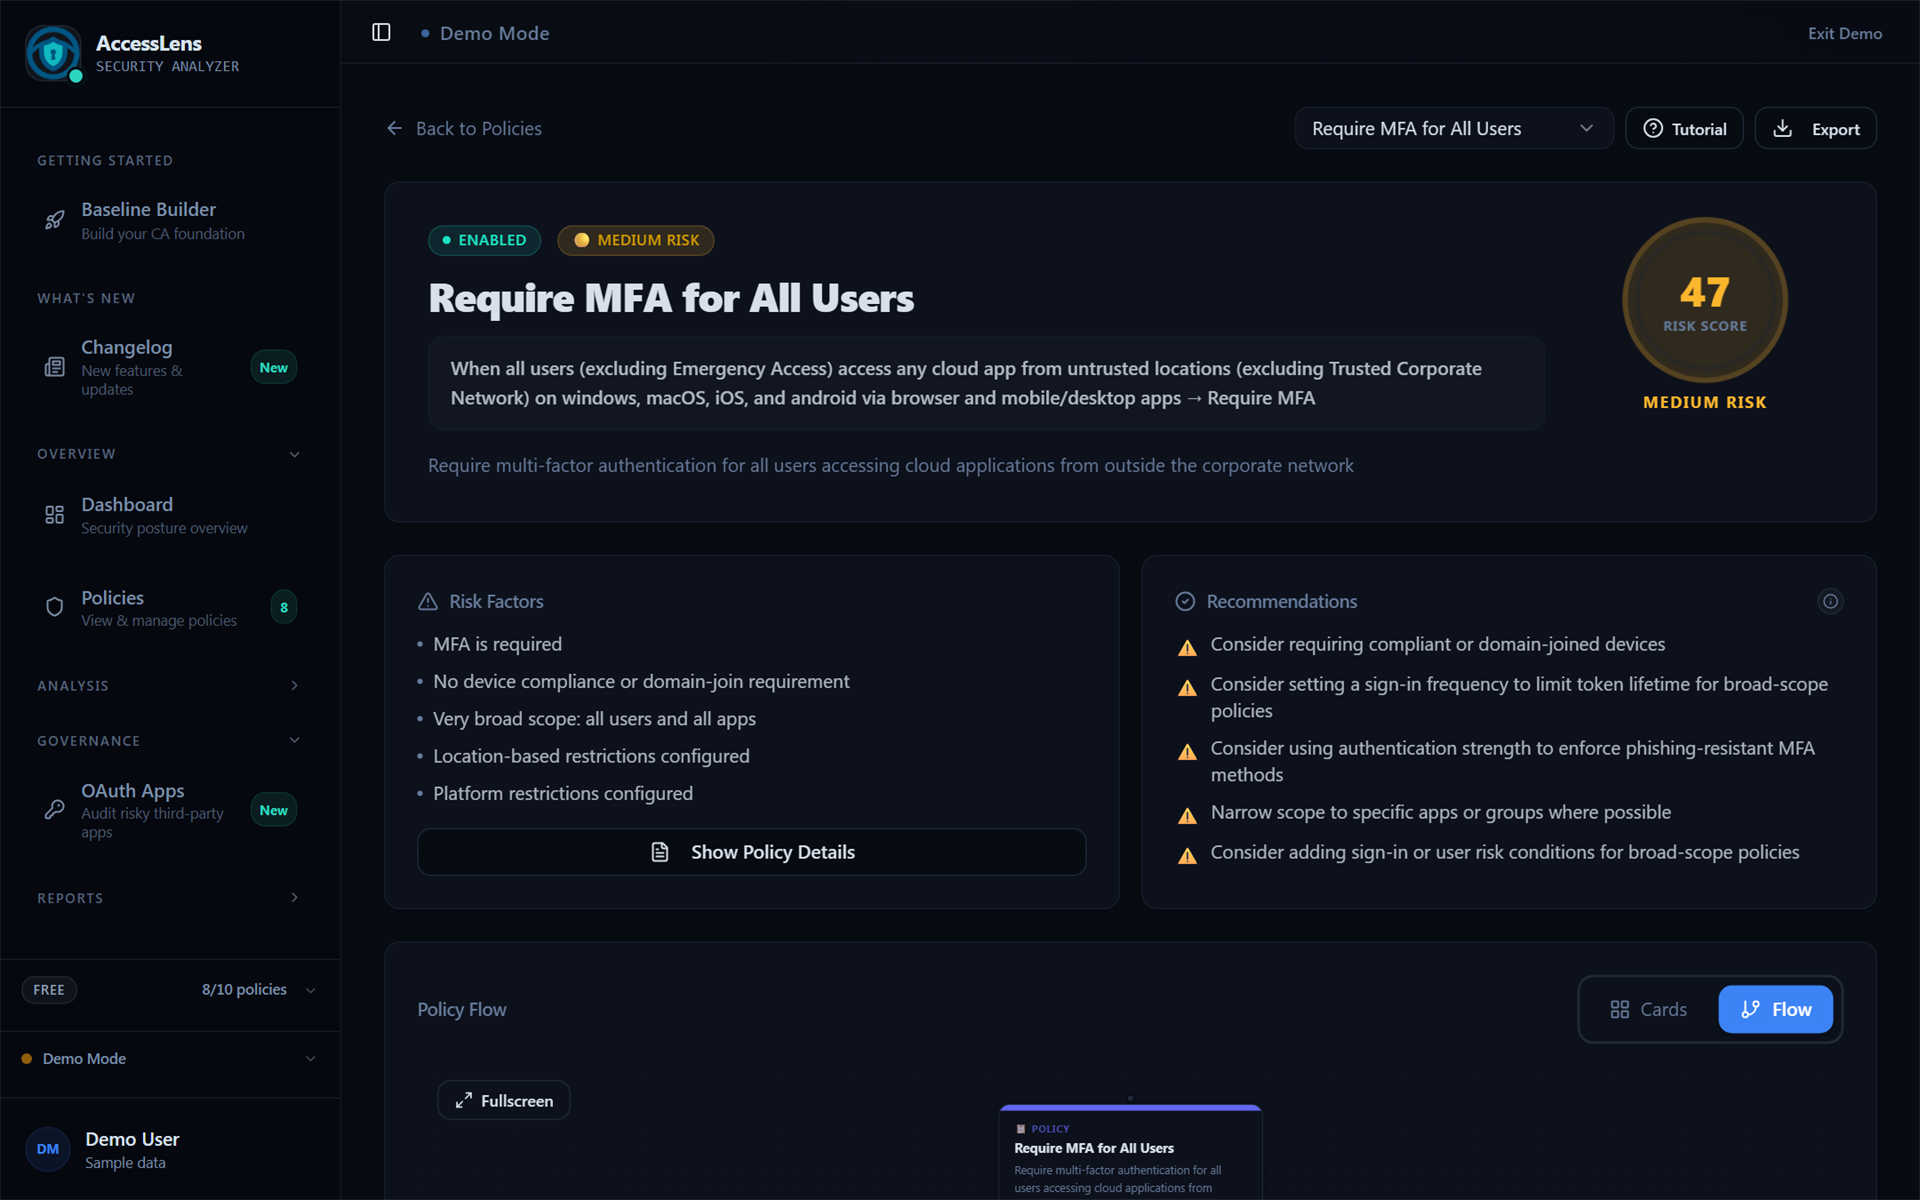This screenshot has width=1920, height=1200.
Task: Open Dashboard from sidebar
Action: [x=170, y=515]
